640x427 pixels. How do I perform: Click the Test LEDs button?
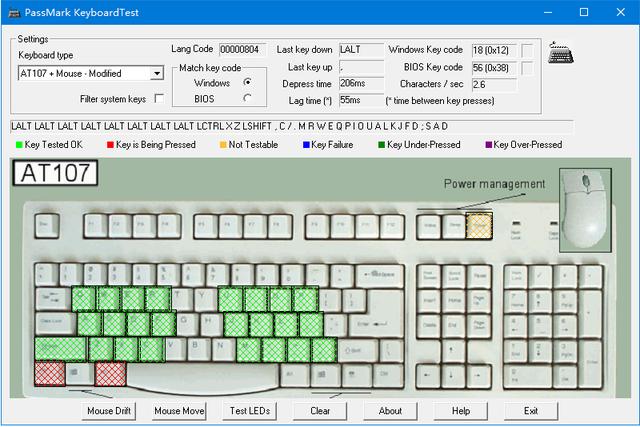[x=250, y=411]
